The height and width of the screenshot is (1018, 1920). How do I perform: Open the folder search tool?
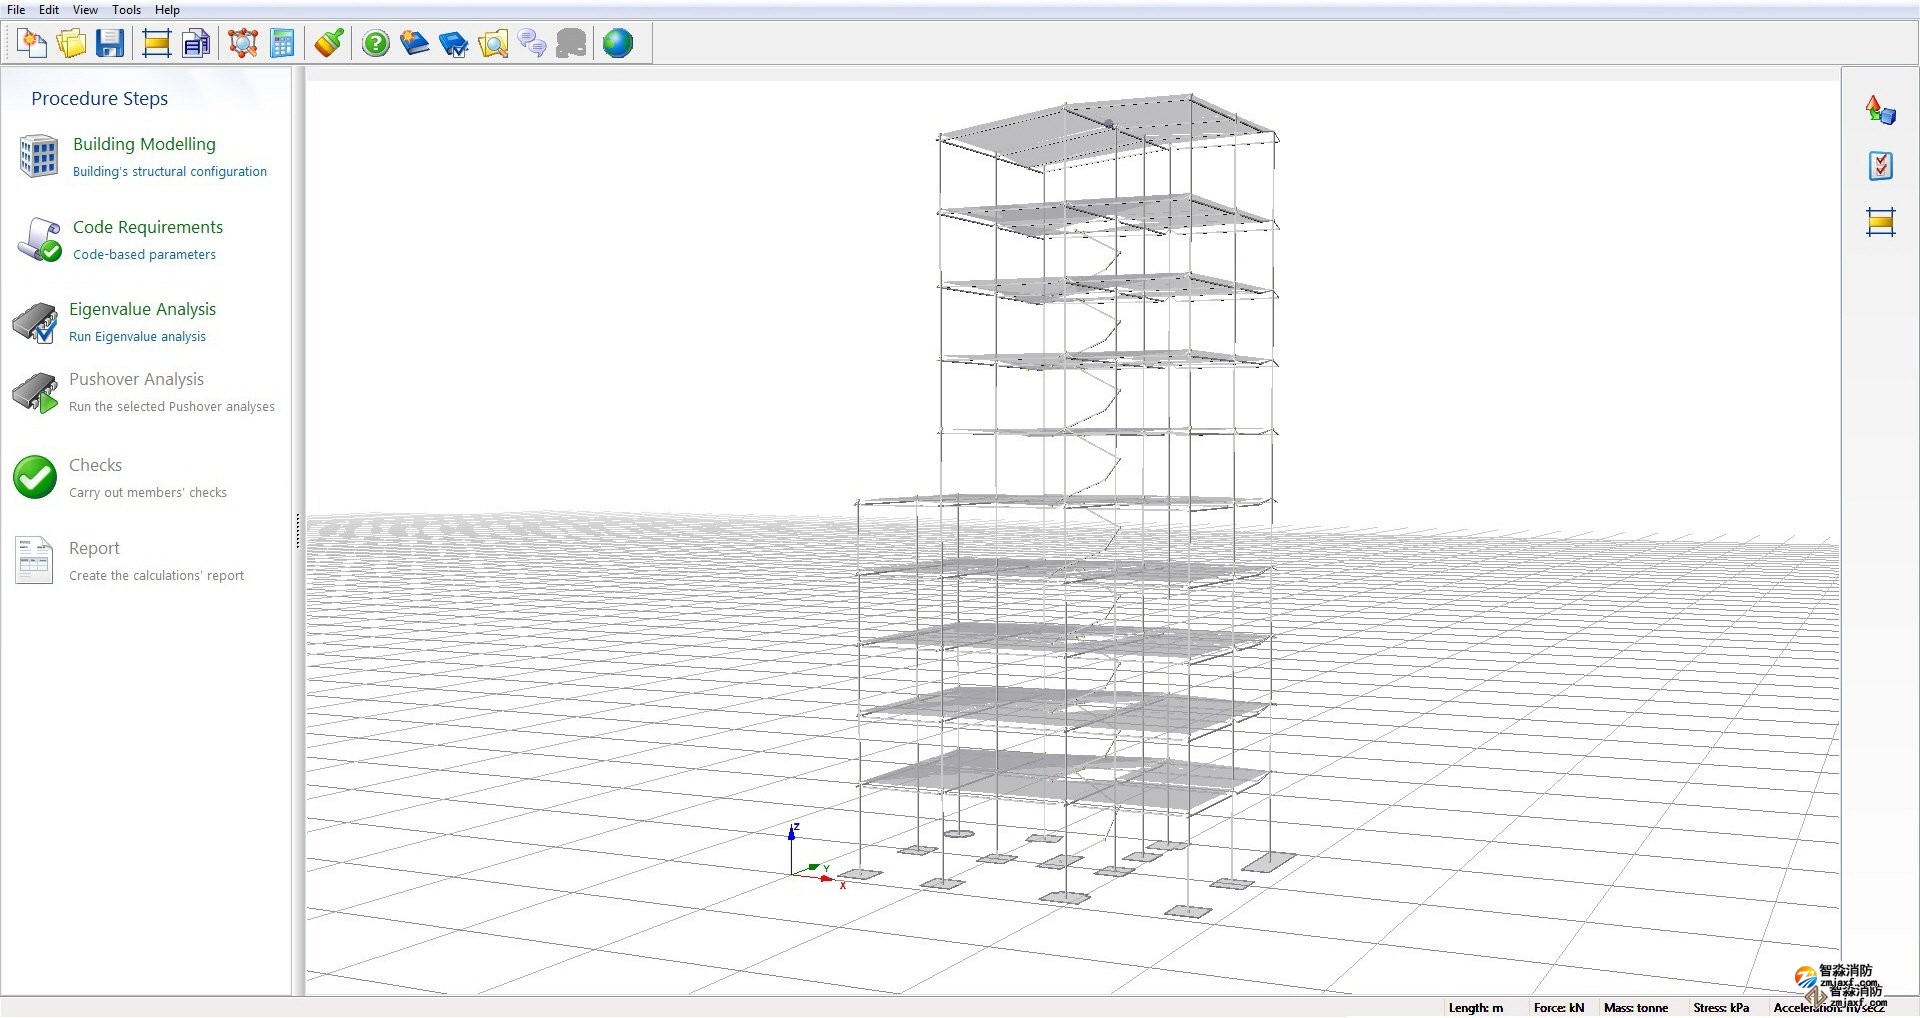tap(493, 43)
